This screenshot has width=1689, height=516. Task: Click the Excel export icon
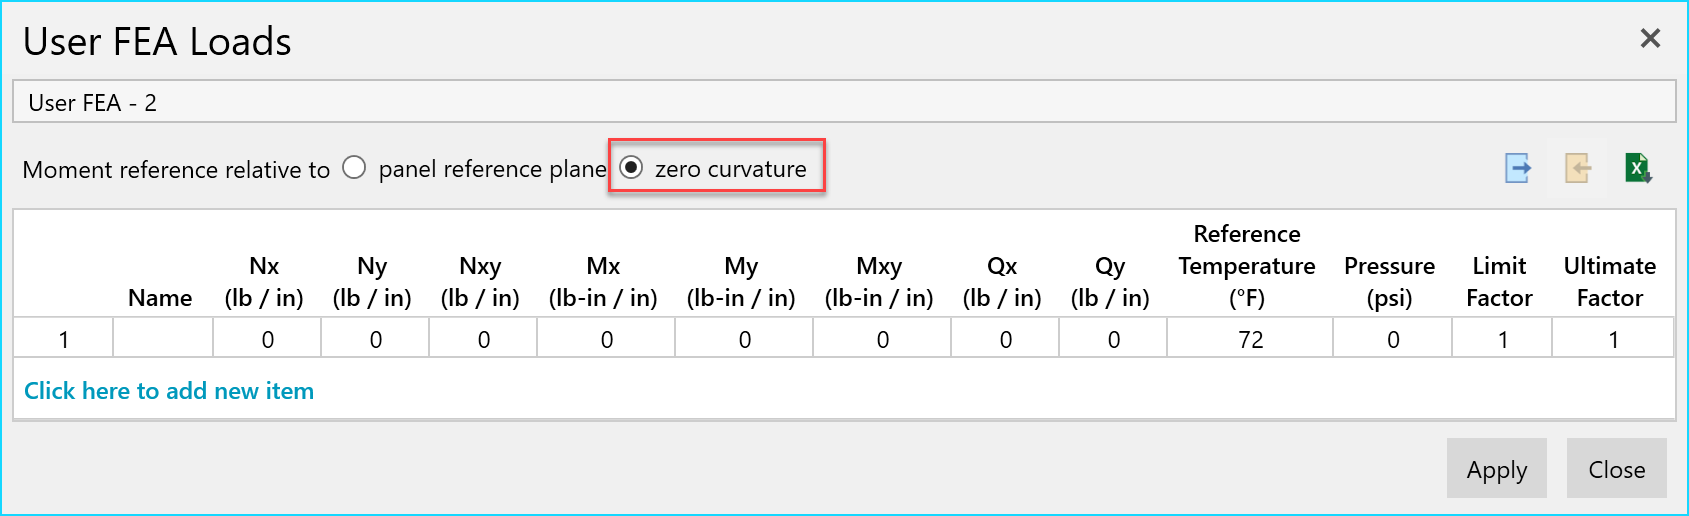tap(1638, 168)
